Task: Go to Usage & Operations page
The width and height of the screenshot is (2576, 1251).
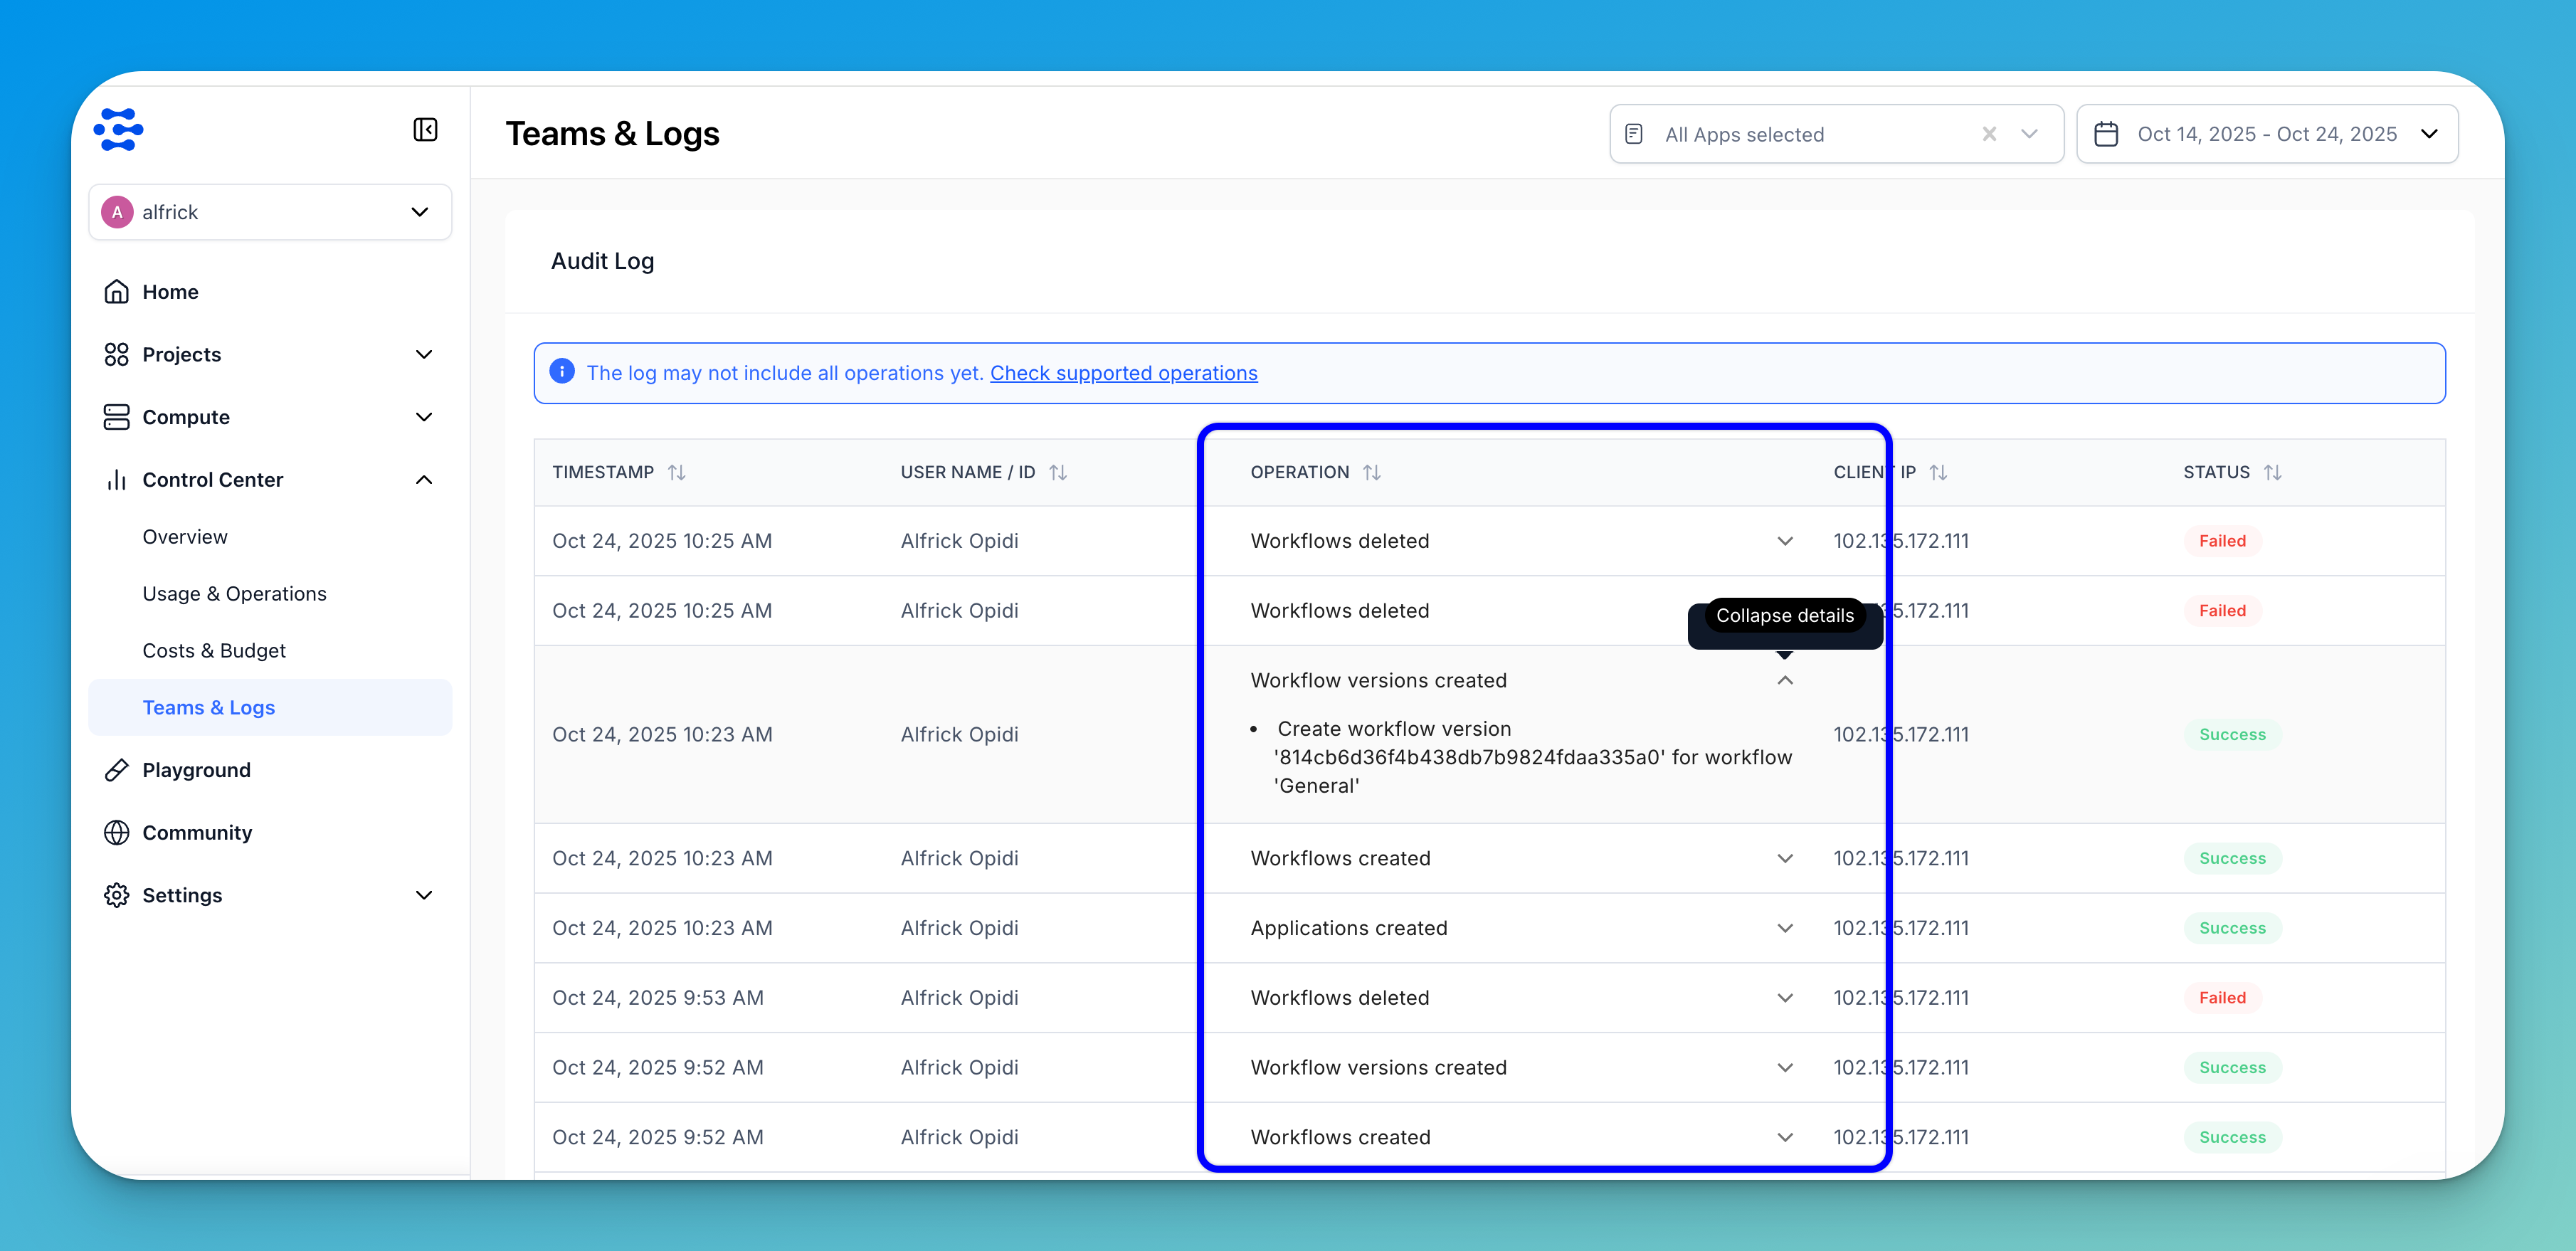Action: pyautogui.click(x=234, y=594)
